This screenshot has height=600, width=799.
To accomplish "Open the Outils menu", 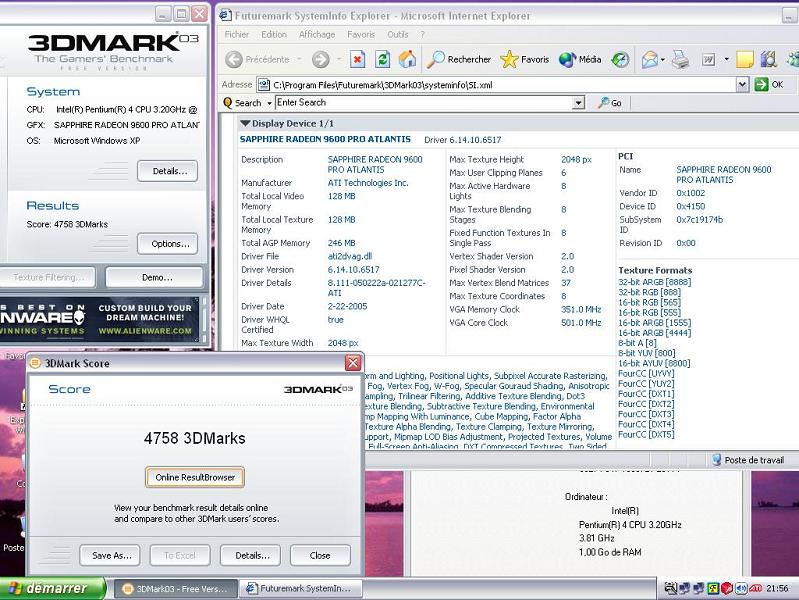I will point(397,35).
